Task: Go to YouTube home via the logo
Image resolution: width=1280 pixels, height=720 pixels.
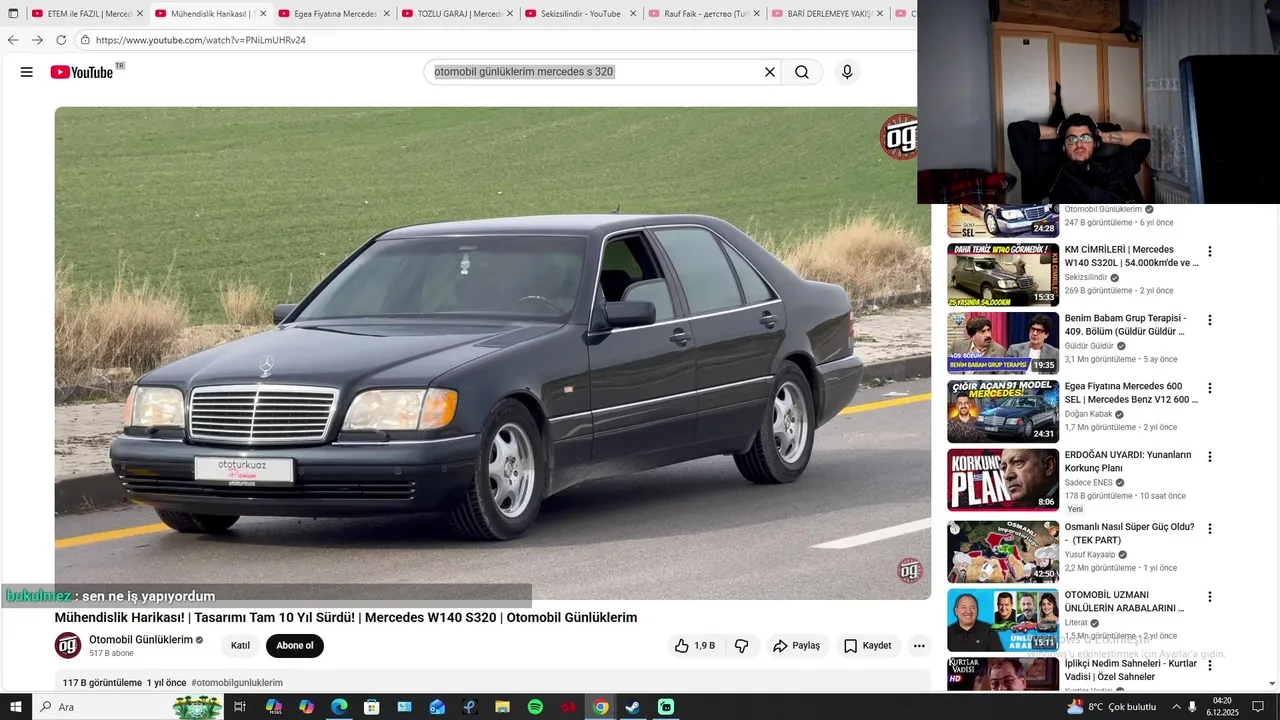Action: pos(82,72)
